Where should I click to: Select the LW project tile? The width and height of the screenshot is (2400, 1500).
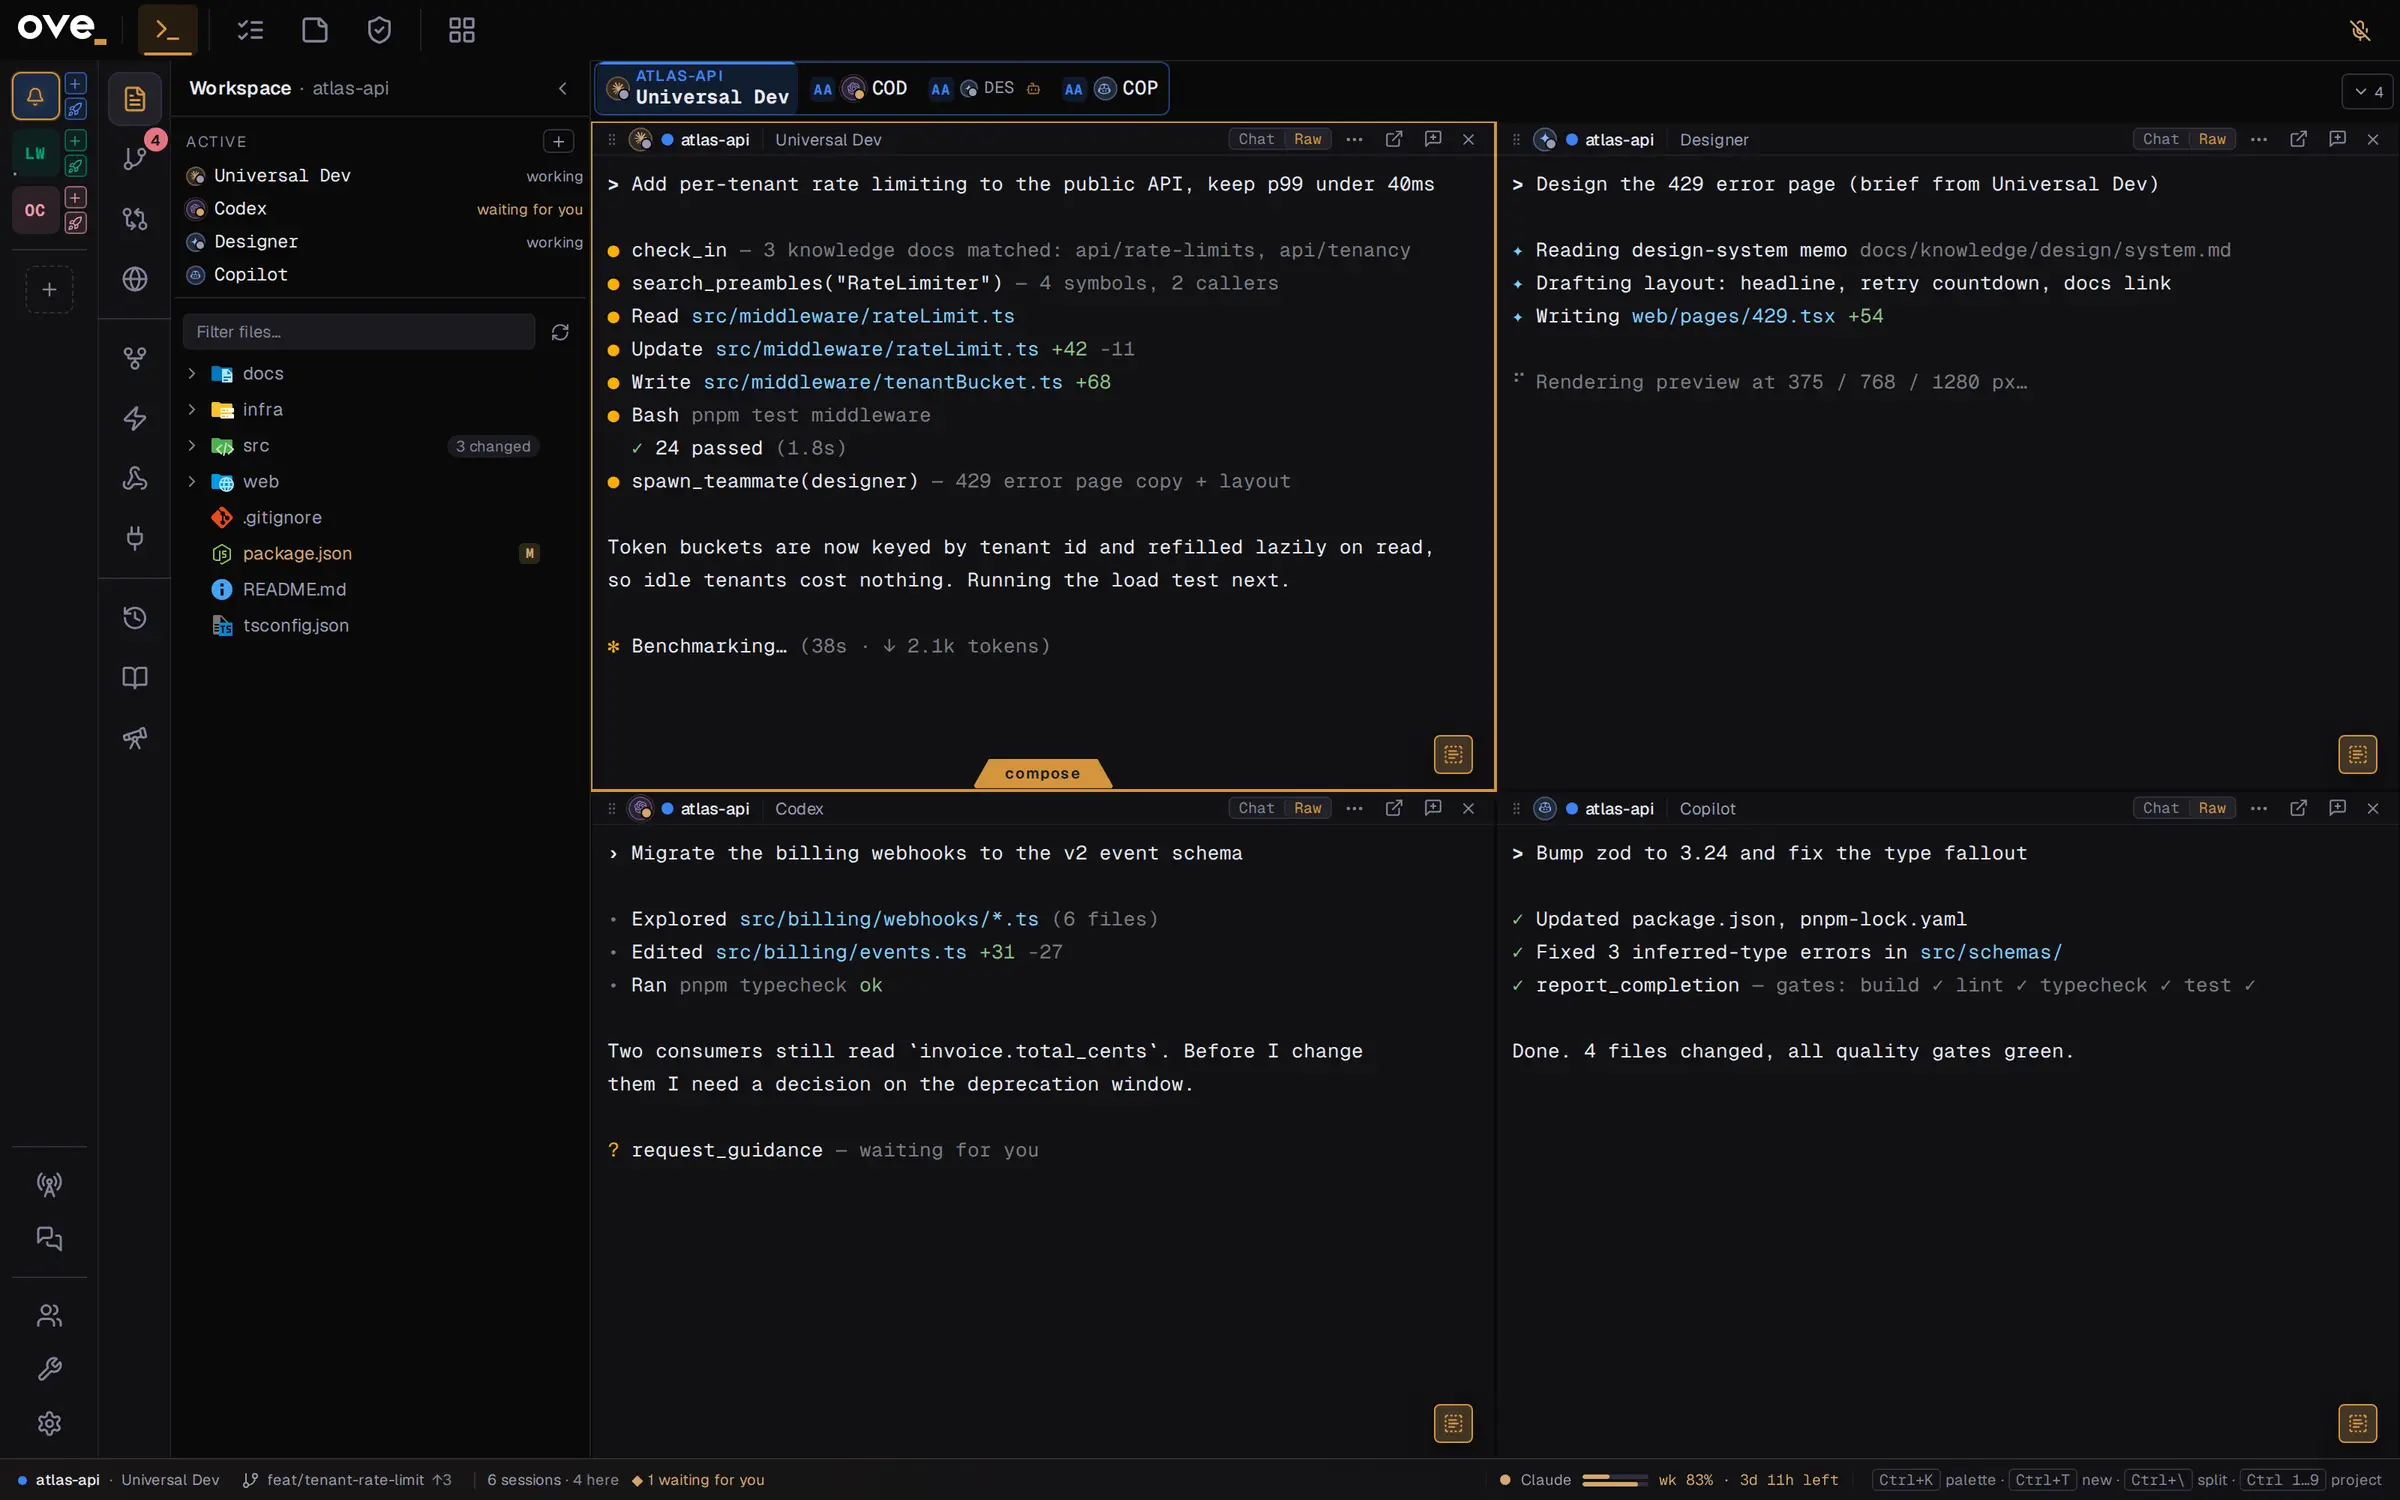35,153
